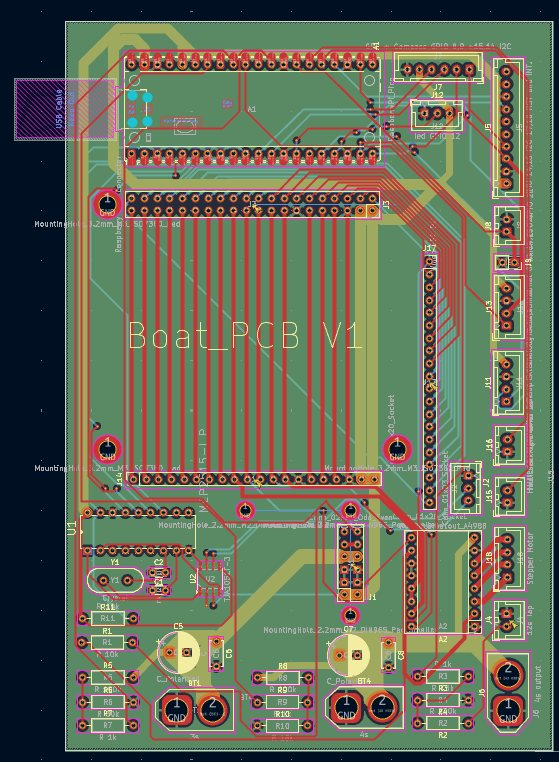This screenshot has height=762, width=559.
Task: Click lower-left GND mounting hole
Action: click(107, 448)
